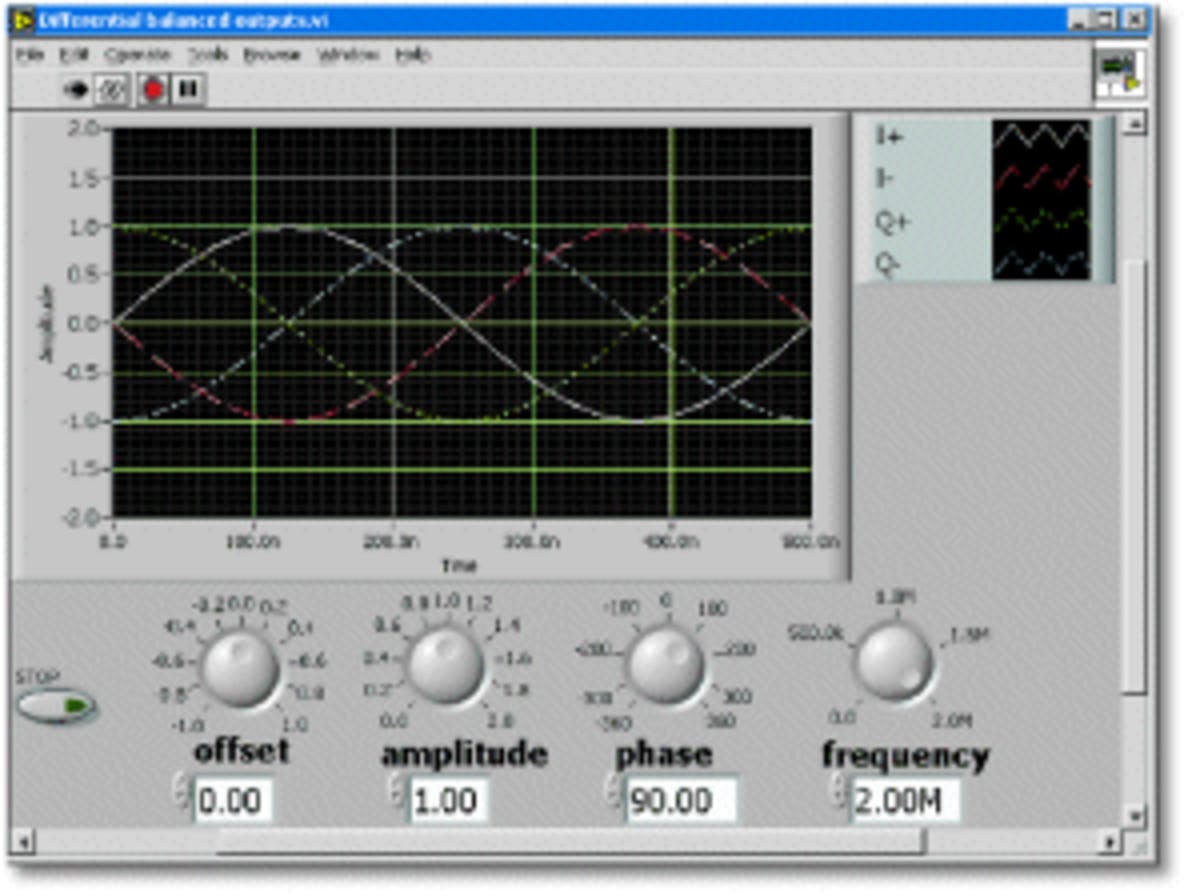Turn the phase knob control
The height and width of the screenshot is (896, 1200).
pyautogui.click(x=665, y=665)
